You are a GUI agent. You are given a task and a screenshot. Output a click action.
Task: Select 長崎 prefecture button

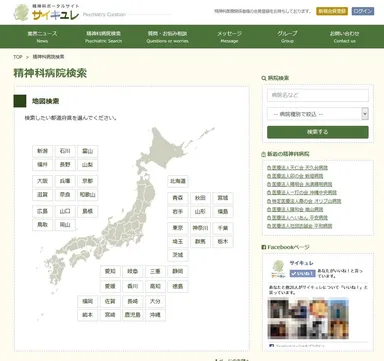click(133, 301)
